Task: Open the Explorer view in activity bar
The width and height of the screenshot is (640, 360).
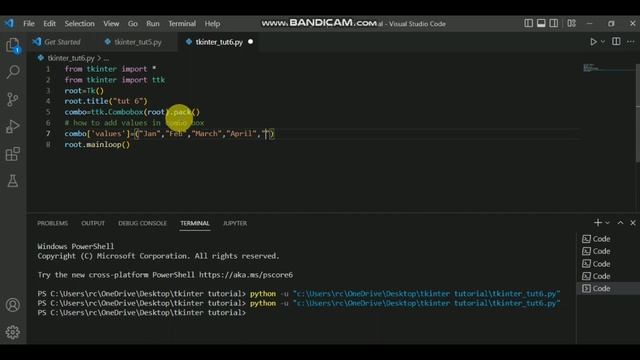Action: 13,45
